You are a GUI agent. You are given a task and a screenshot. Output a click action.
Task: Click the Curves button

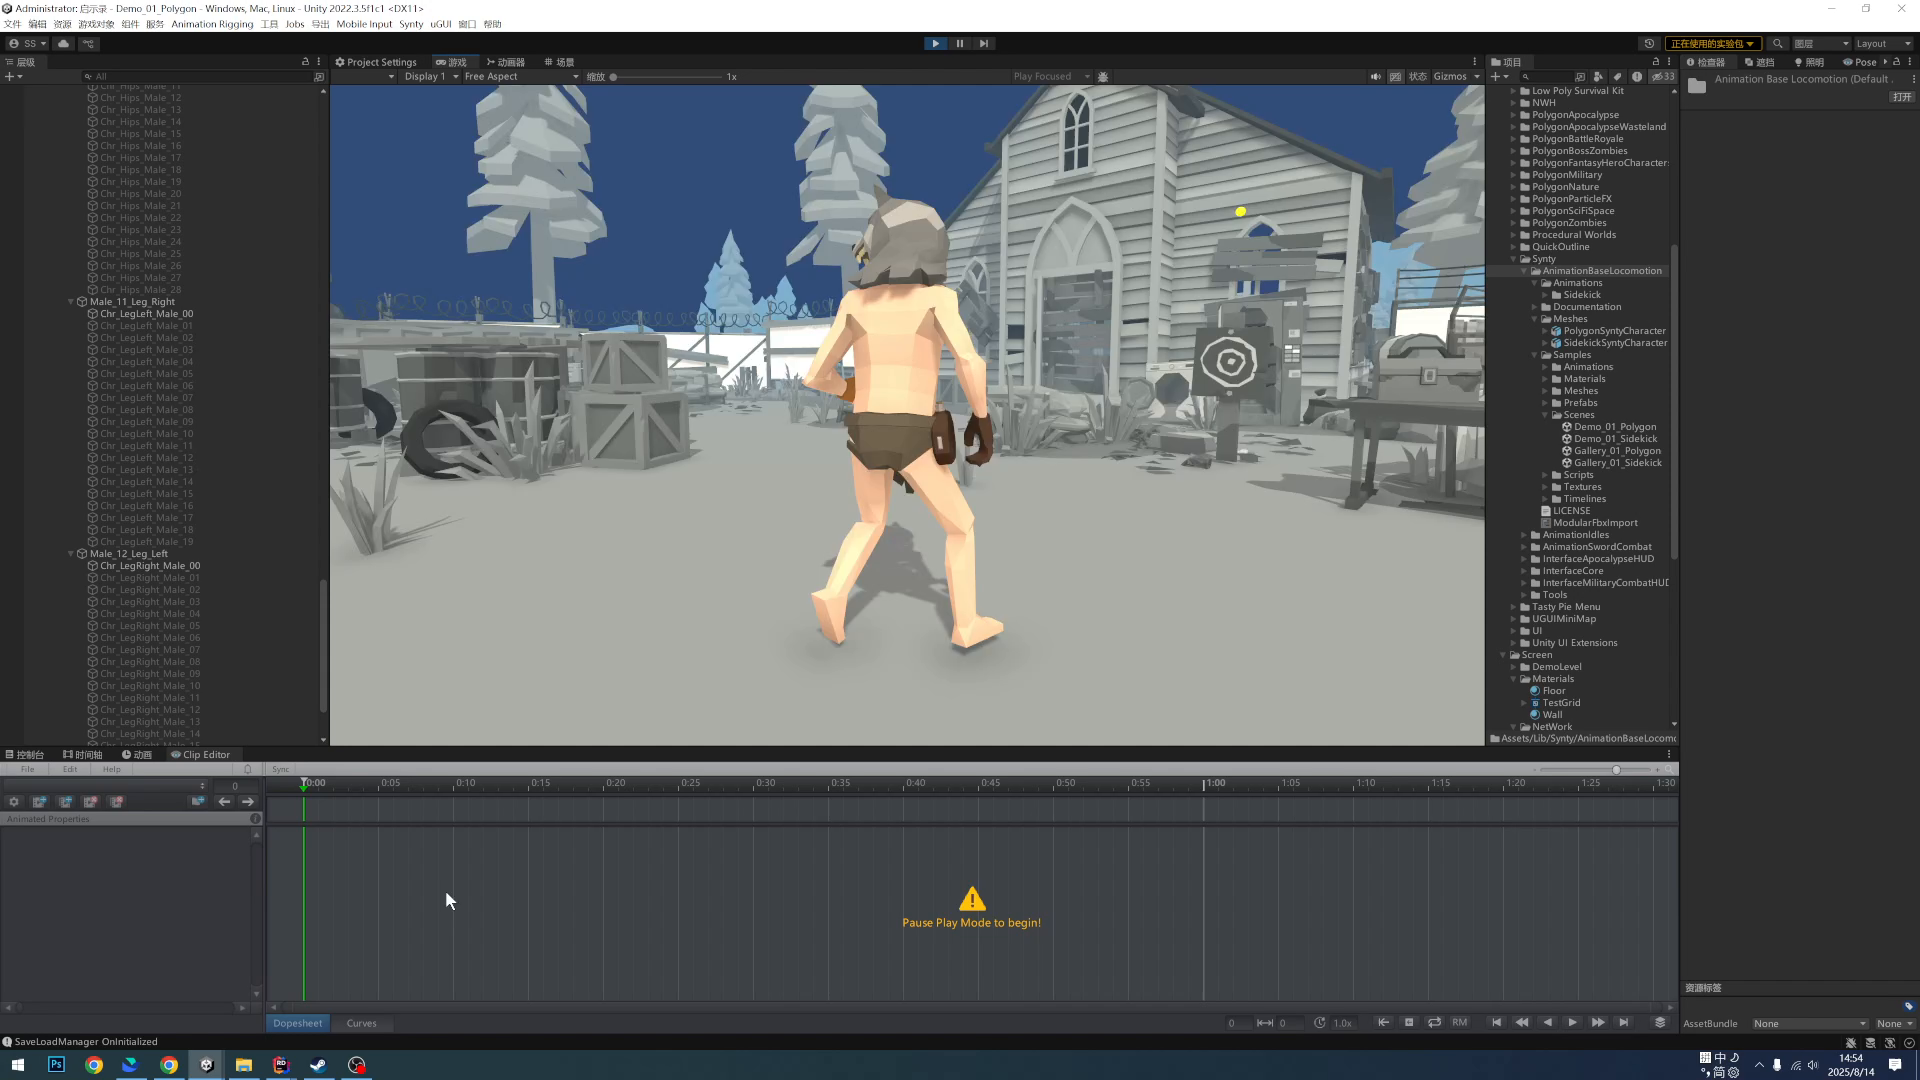(361, 1023)
